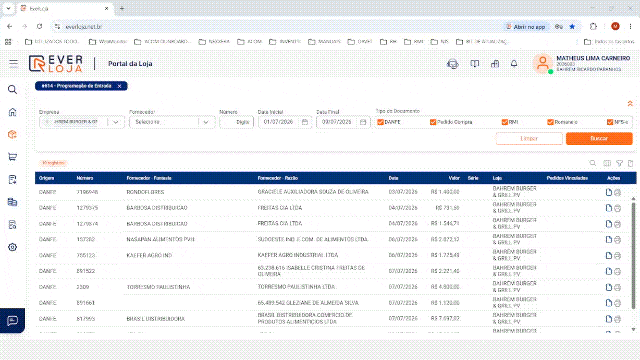Click the Data Final date field
The image size is (640, 360).
tap(343, 122)
